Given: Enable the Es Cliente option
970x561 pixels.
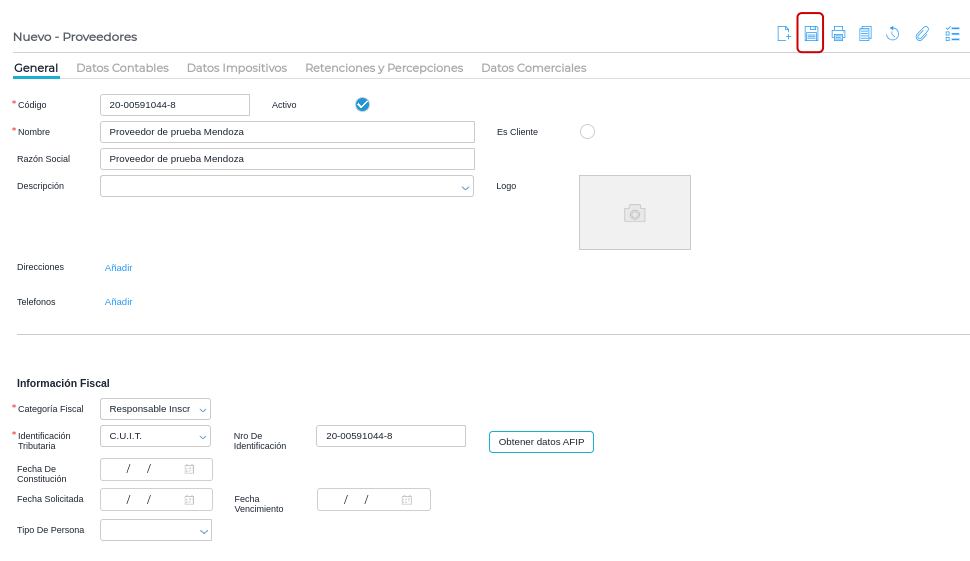Looking at the screenshot, I should [x=587, y=131].
